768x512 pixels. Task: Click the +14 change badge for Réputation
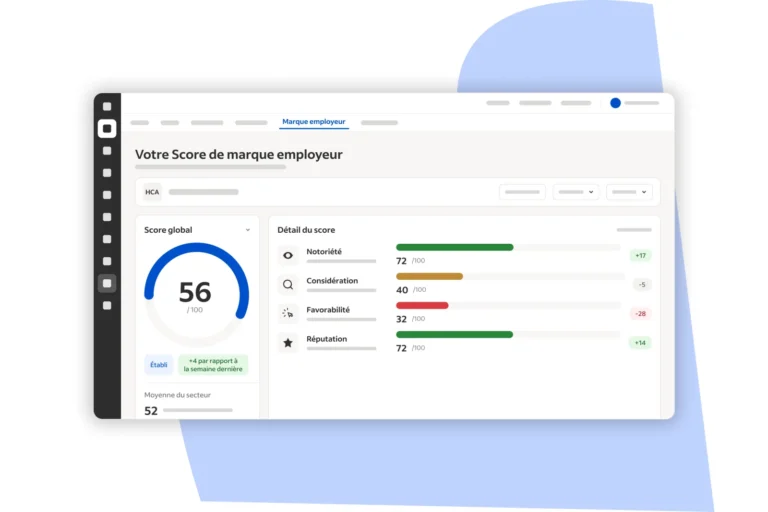point(640,342)
